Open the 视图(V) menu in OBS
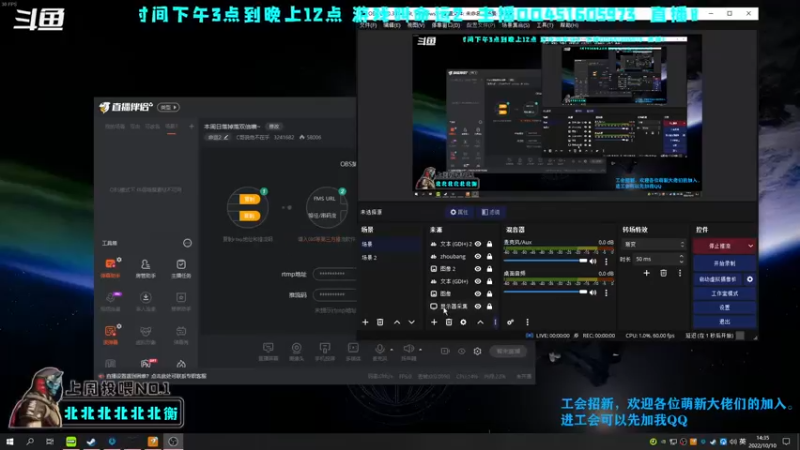This screenshot has height=450, width=800. 416,25
